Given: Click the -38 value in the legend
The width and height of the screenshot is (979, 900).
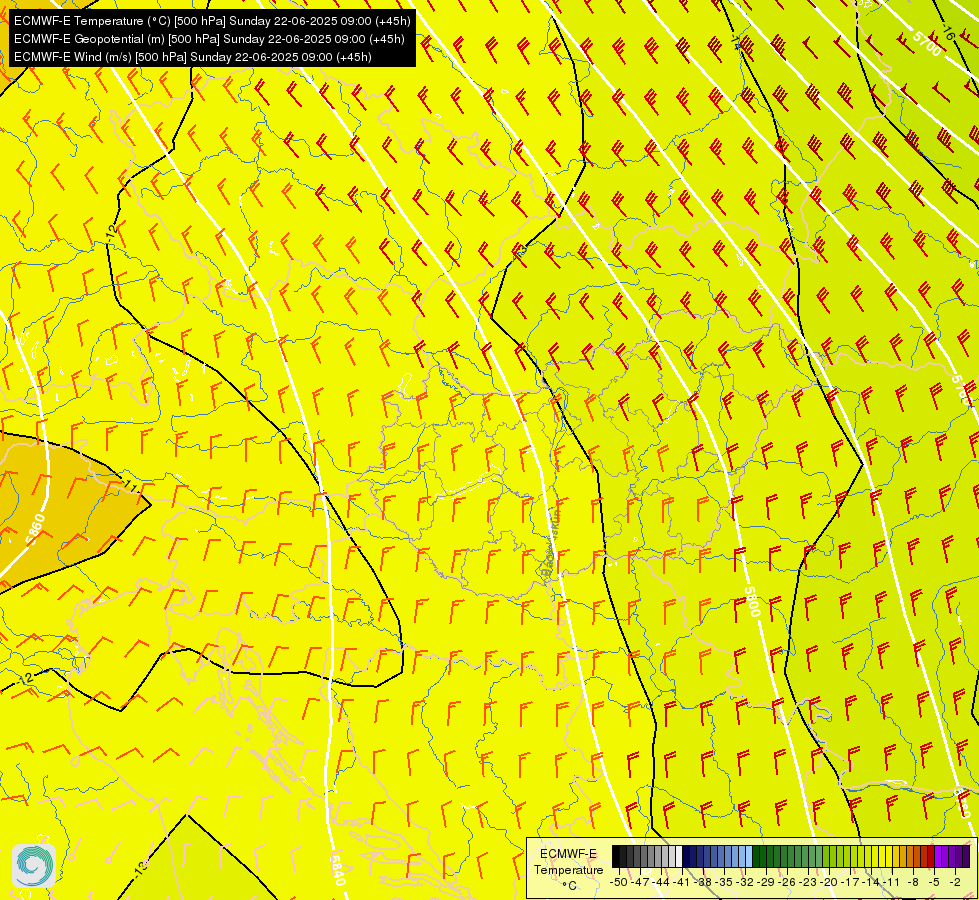Looking at the screenshot, I should (703, 883).
